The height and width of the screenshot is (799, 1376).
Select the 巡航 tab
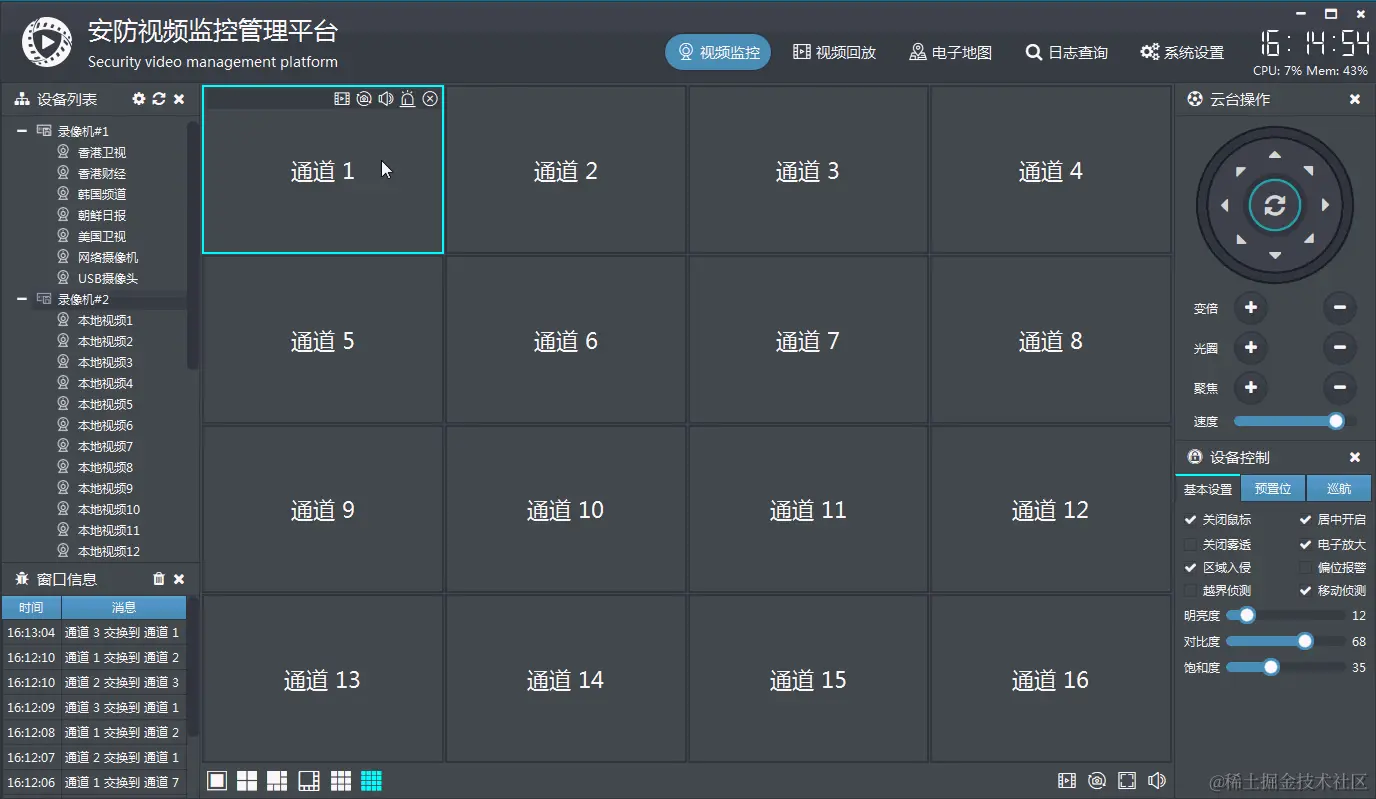click(1339, 489)
